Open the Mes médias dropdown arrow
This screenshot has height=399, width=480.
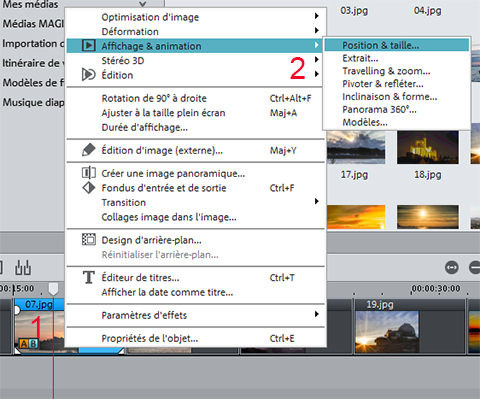tap(143, 4)
